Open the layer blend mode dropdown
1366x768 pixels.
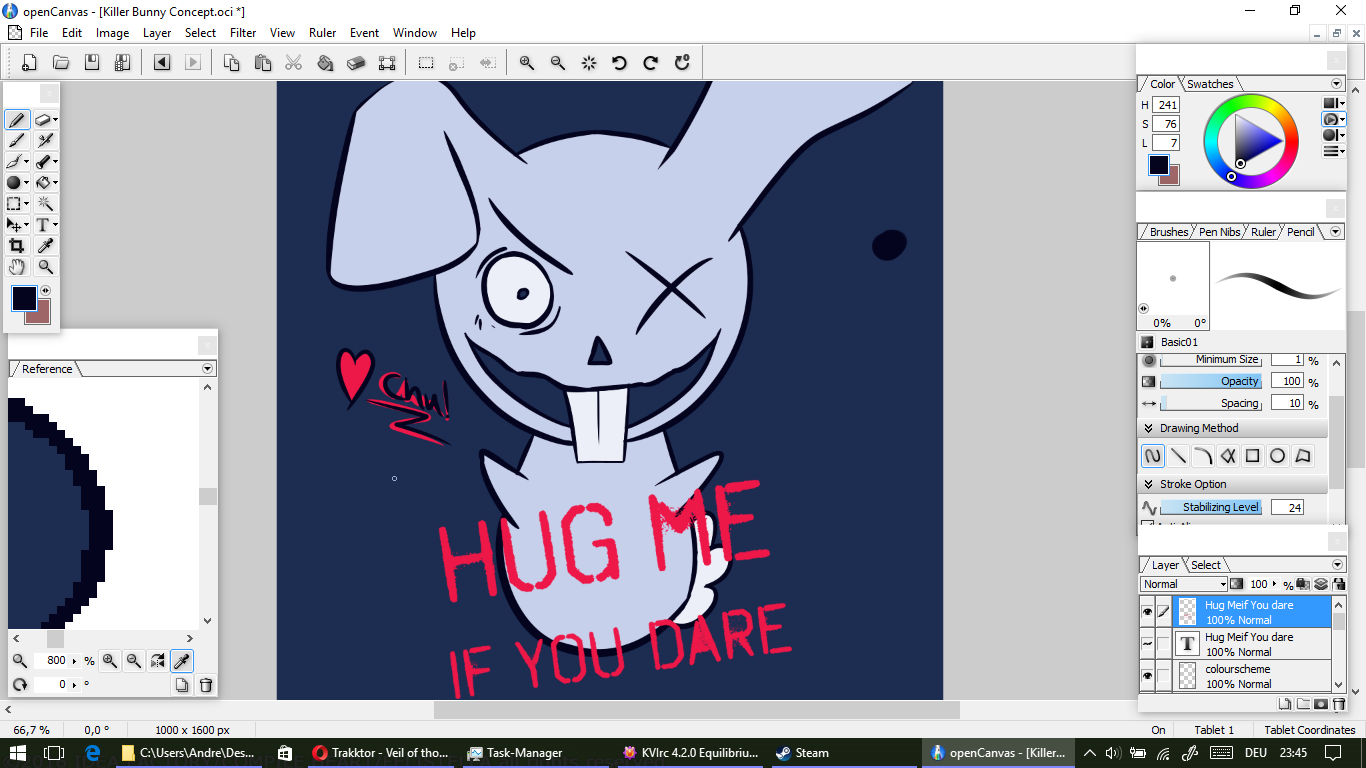1183,584
